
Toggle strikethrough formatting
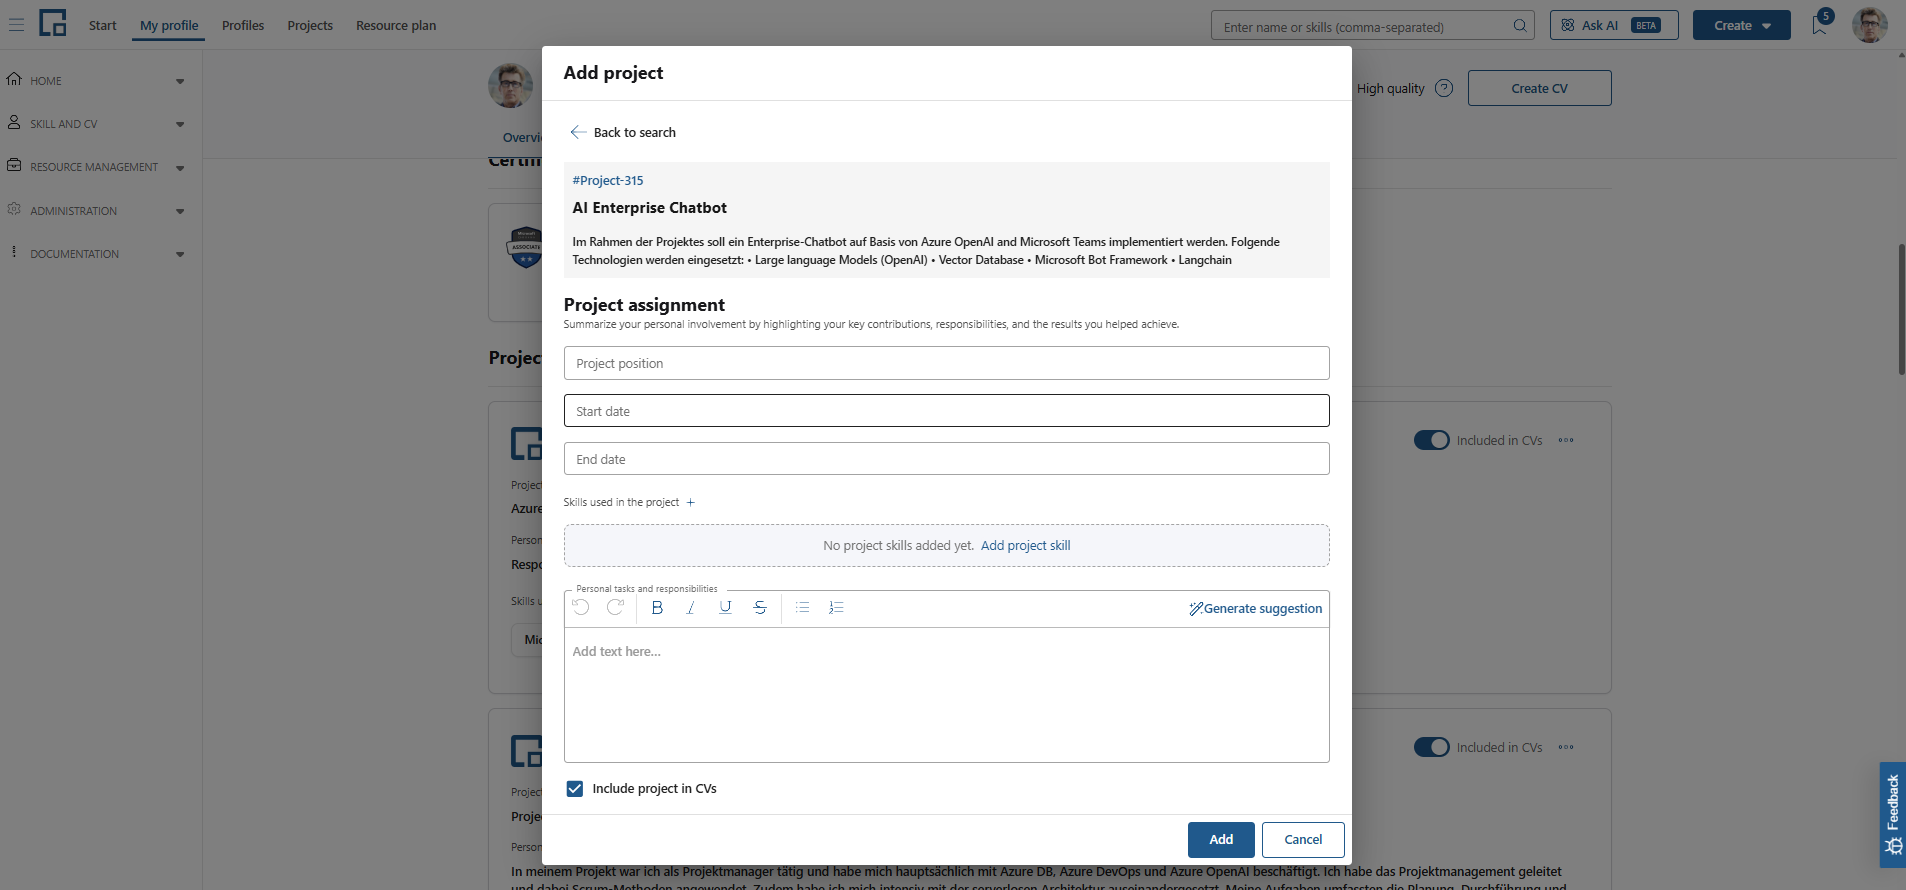coord(760,608)
